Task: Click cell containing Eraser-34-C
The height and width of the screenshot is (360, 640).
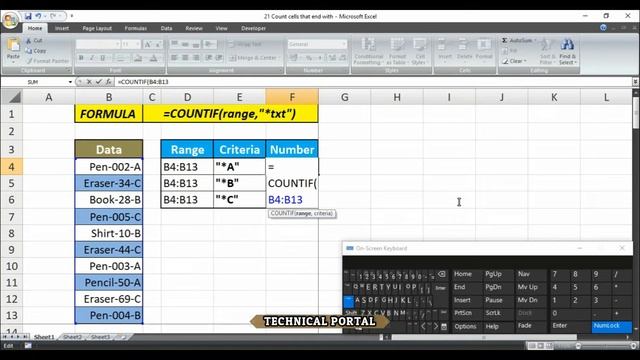Action: [x=109, y=183]
